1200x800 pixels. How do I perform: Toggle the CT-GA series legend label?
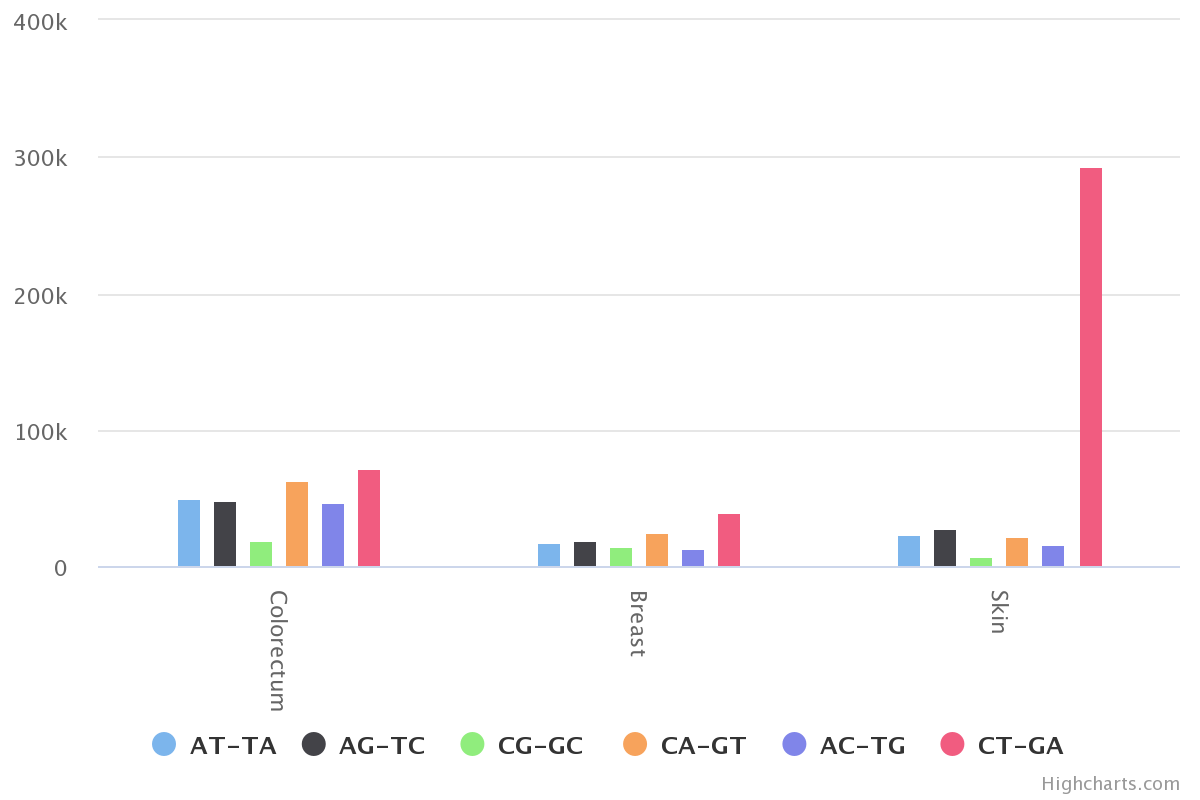(x=1020, y=745)
